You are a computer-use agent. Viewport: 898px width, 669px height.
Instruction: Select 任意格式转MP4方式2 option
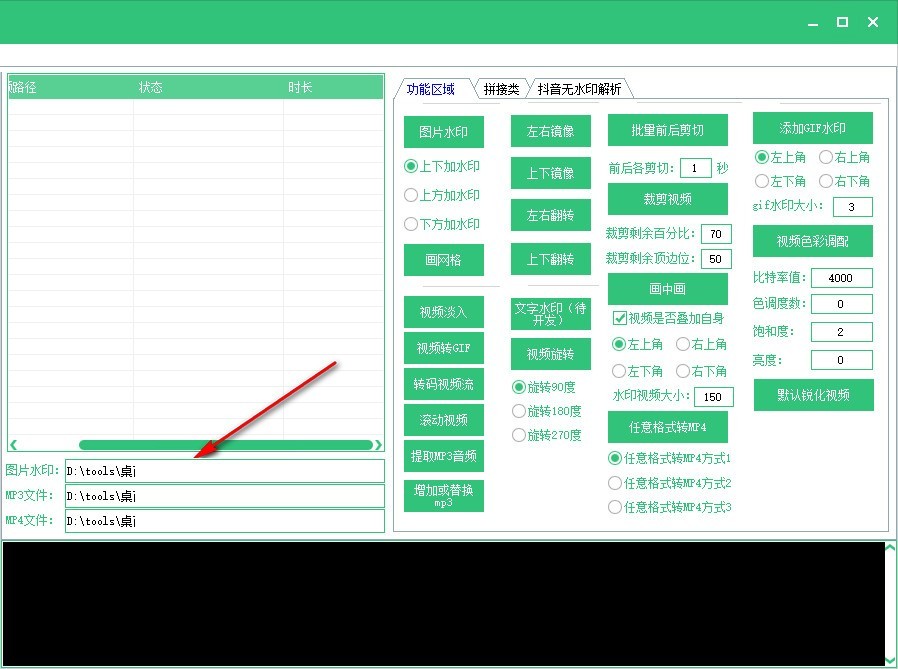[669, 483]
